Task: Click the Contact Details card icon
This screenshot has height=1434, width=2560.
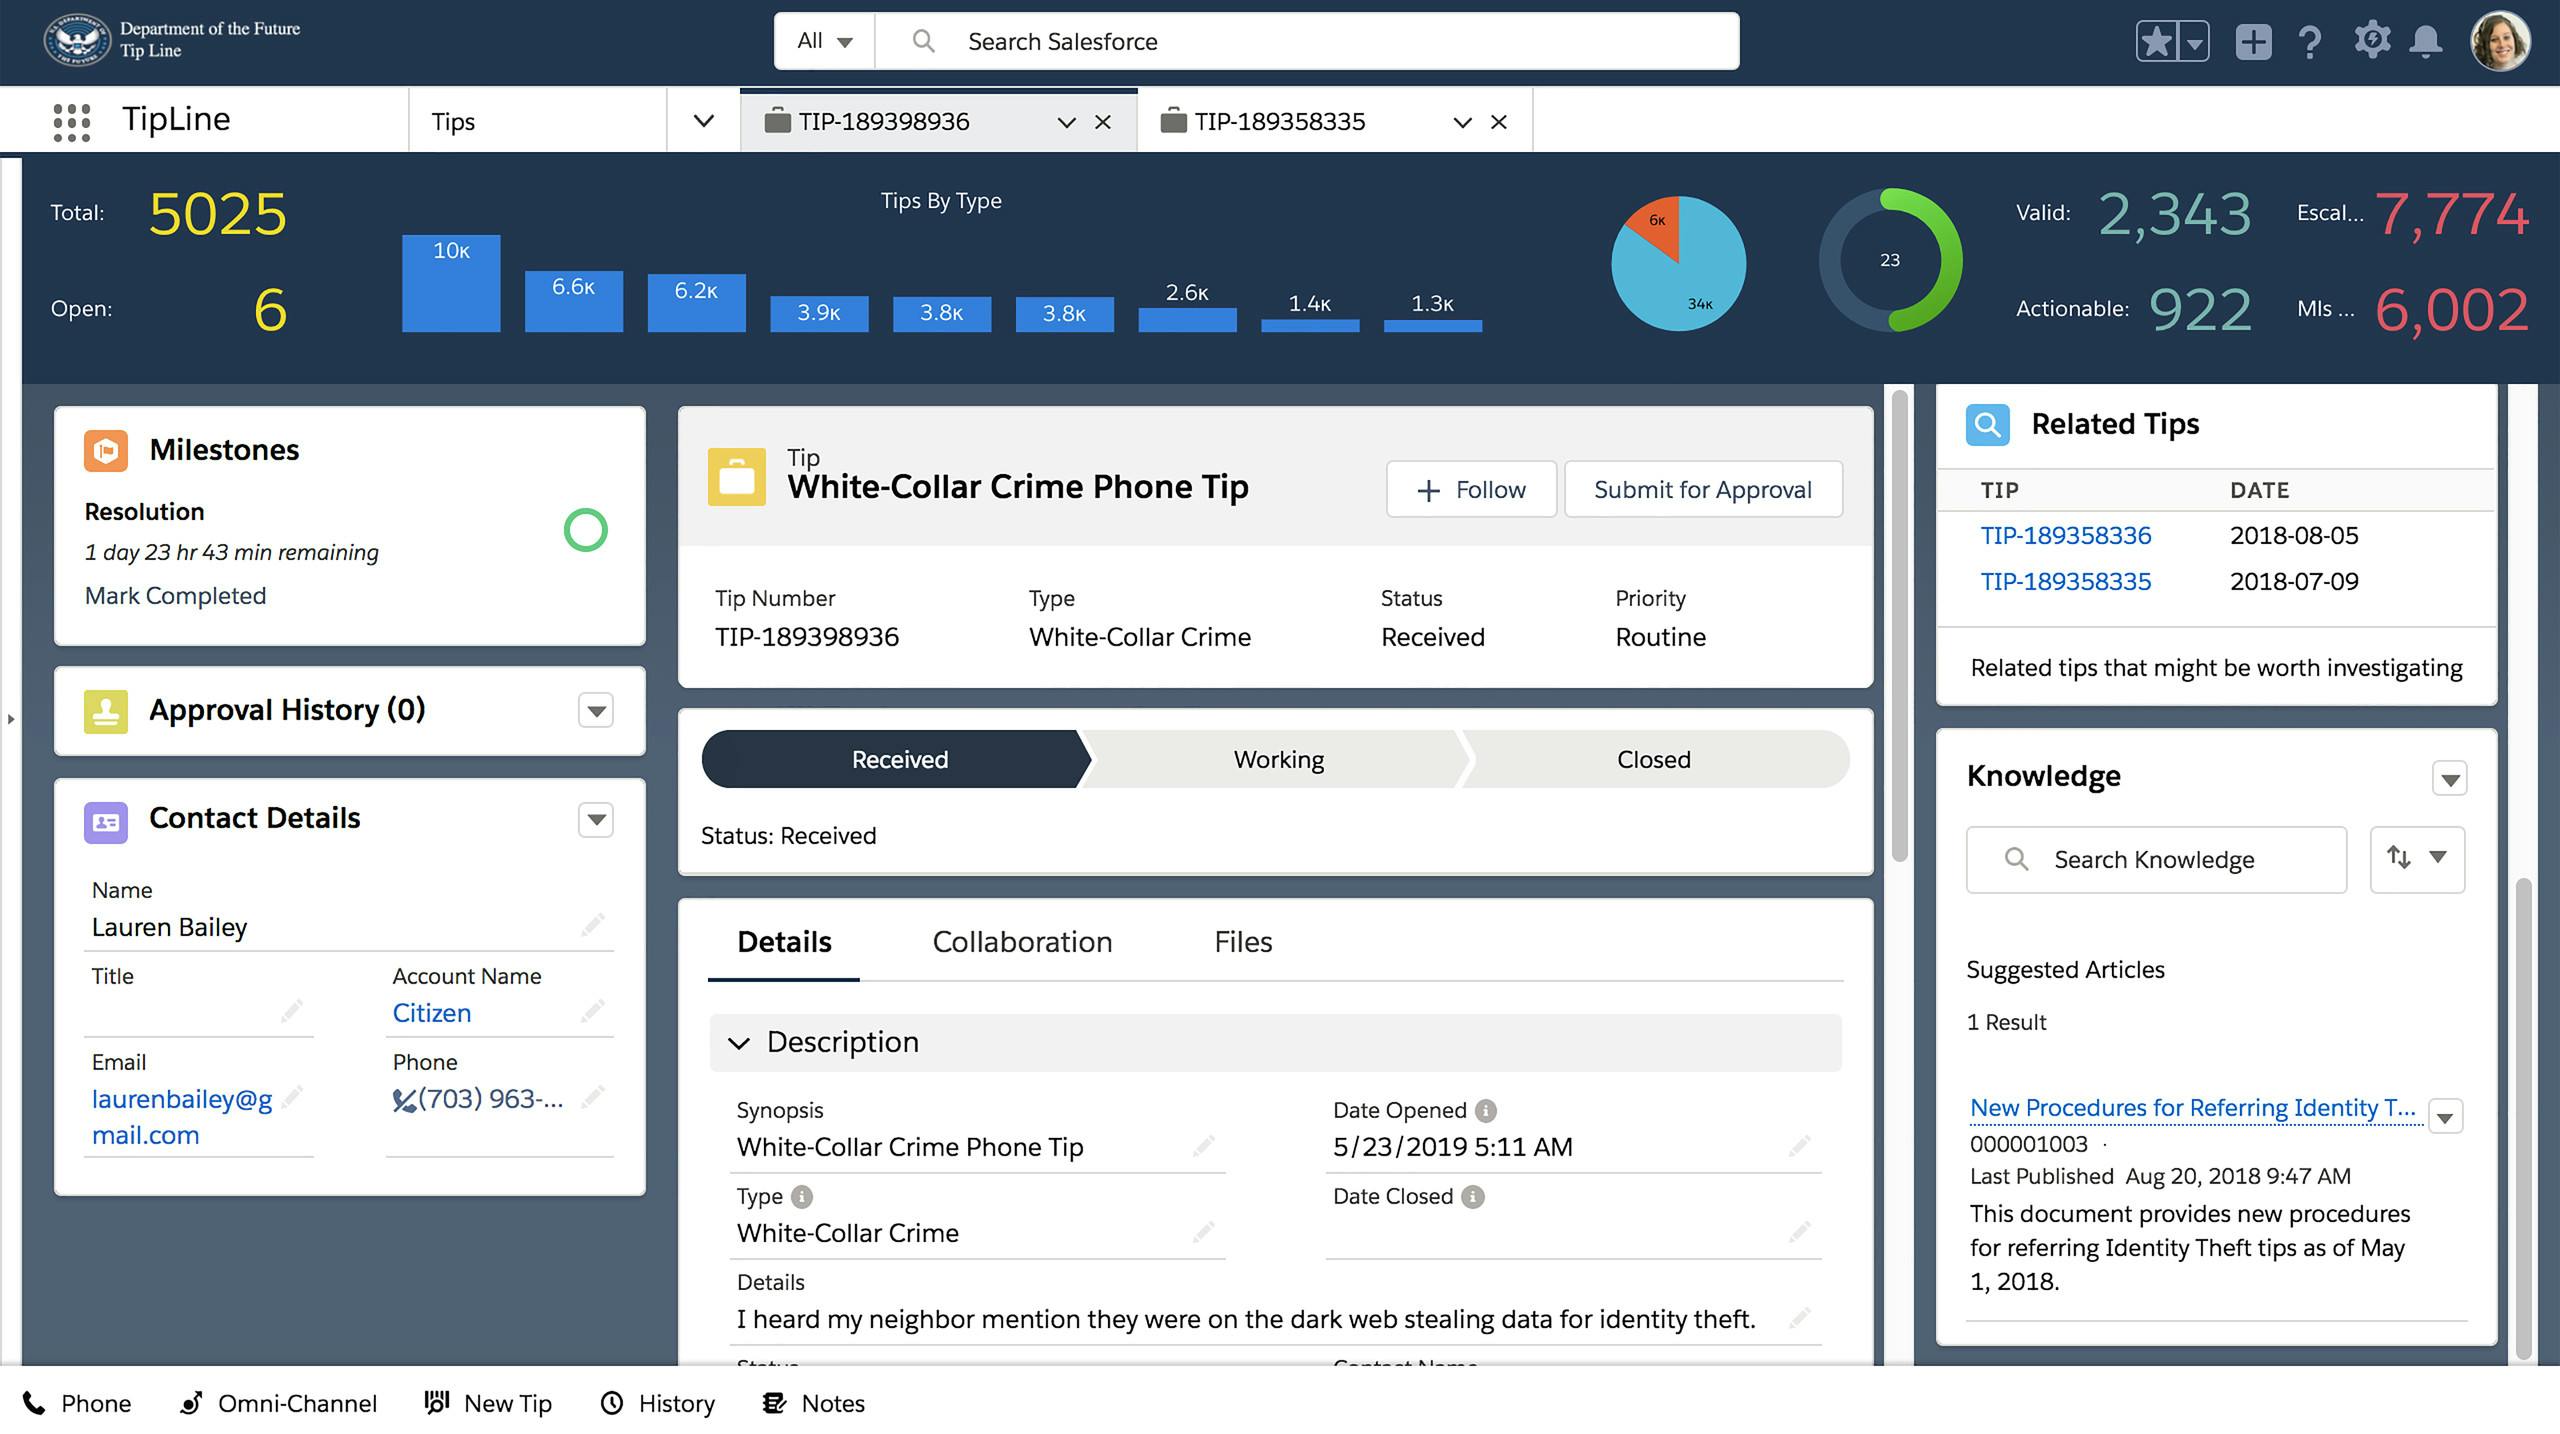Action: [106, 822]
